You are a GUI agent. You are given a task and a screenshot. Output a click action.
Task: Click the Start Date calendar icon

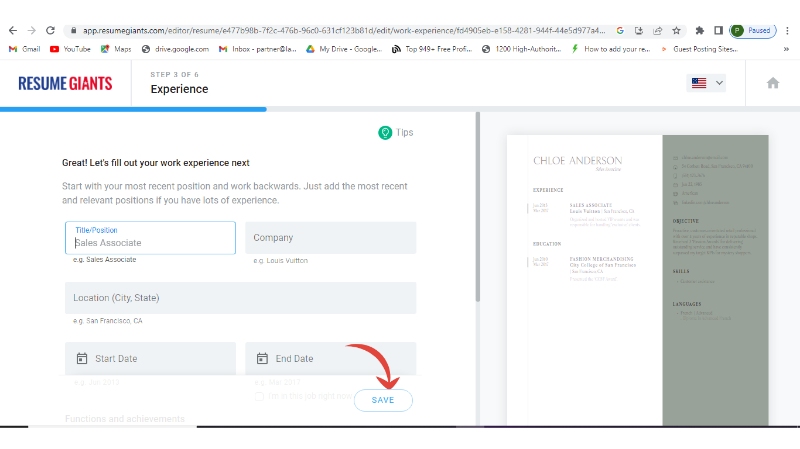point(82,359)
